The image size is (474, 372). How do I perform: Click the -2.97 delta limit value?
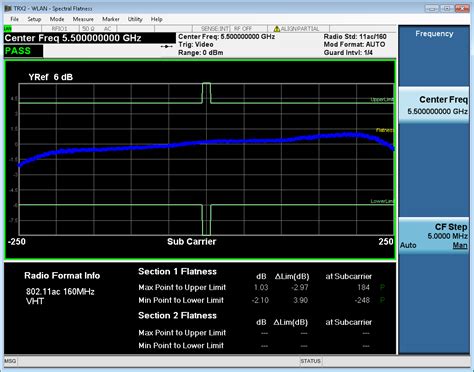click(299, 287)
